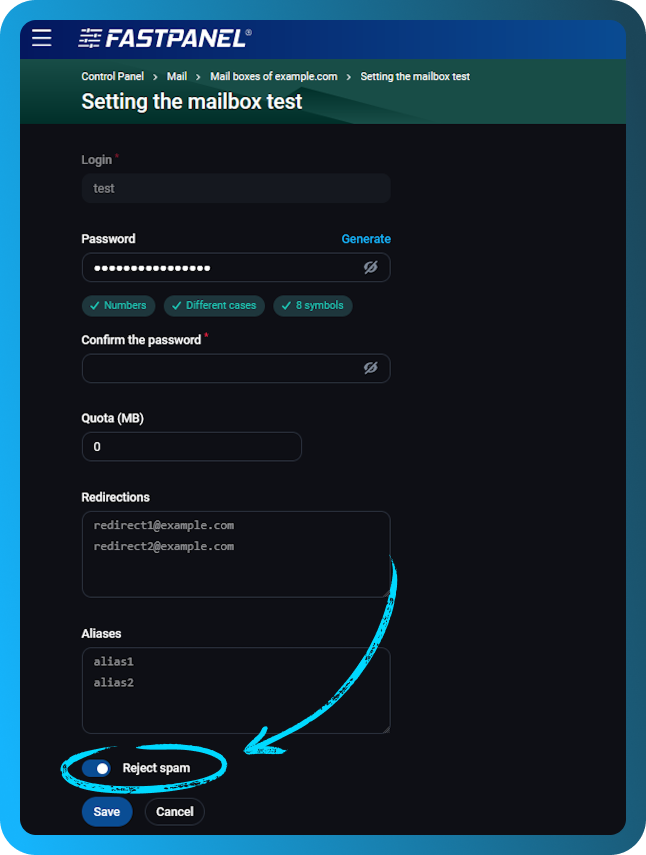
Task: Click the Cancel button
Action: click(x=174, y=812)
